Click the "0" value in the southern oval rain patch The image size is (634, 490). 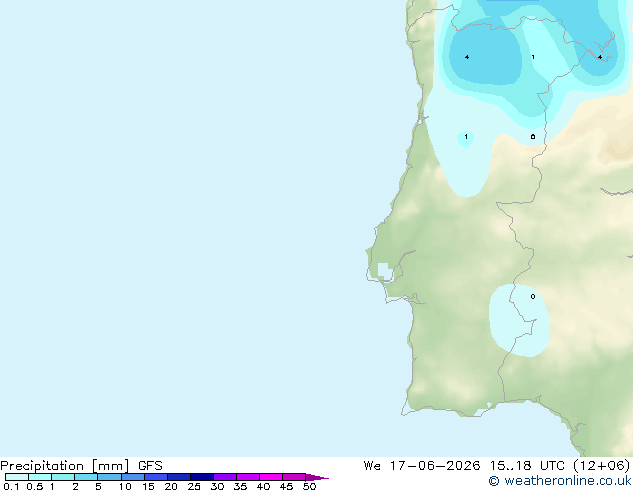tap(533, 297)
